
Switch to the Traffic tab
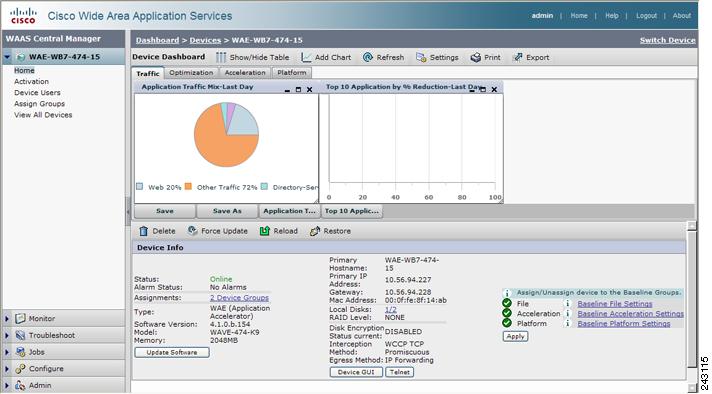coord(148,73)
